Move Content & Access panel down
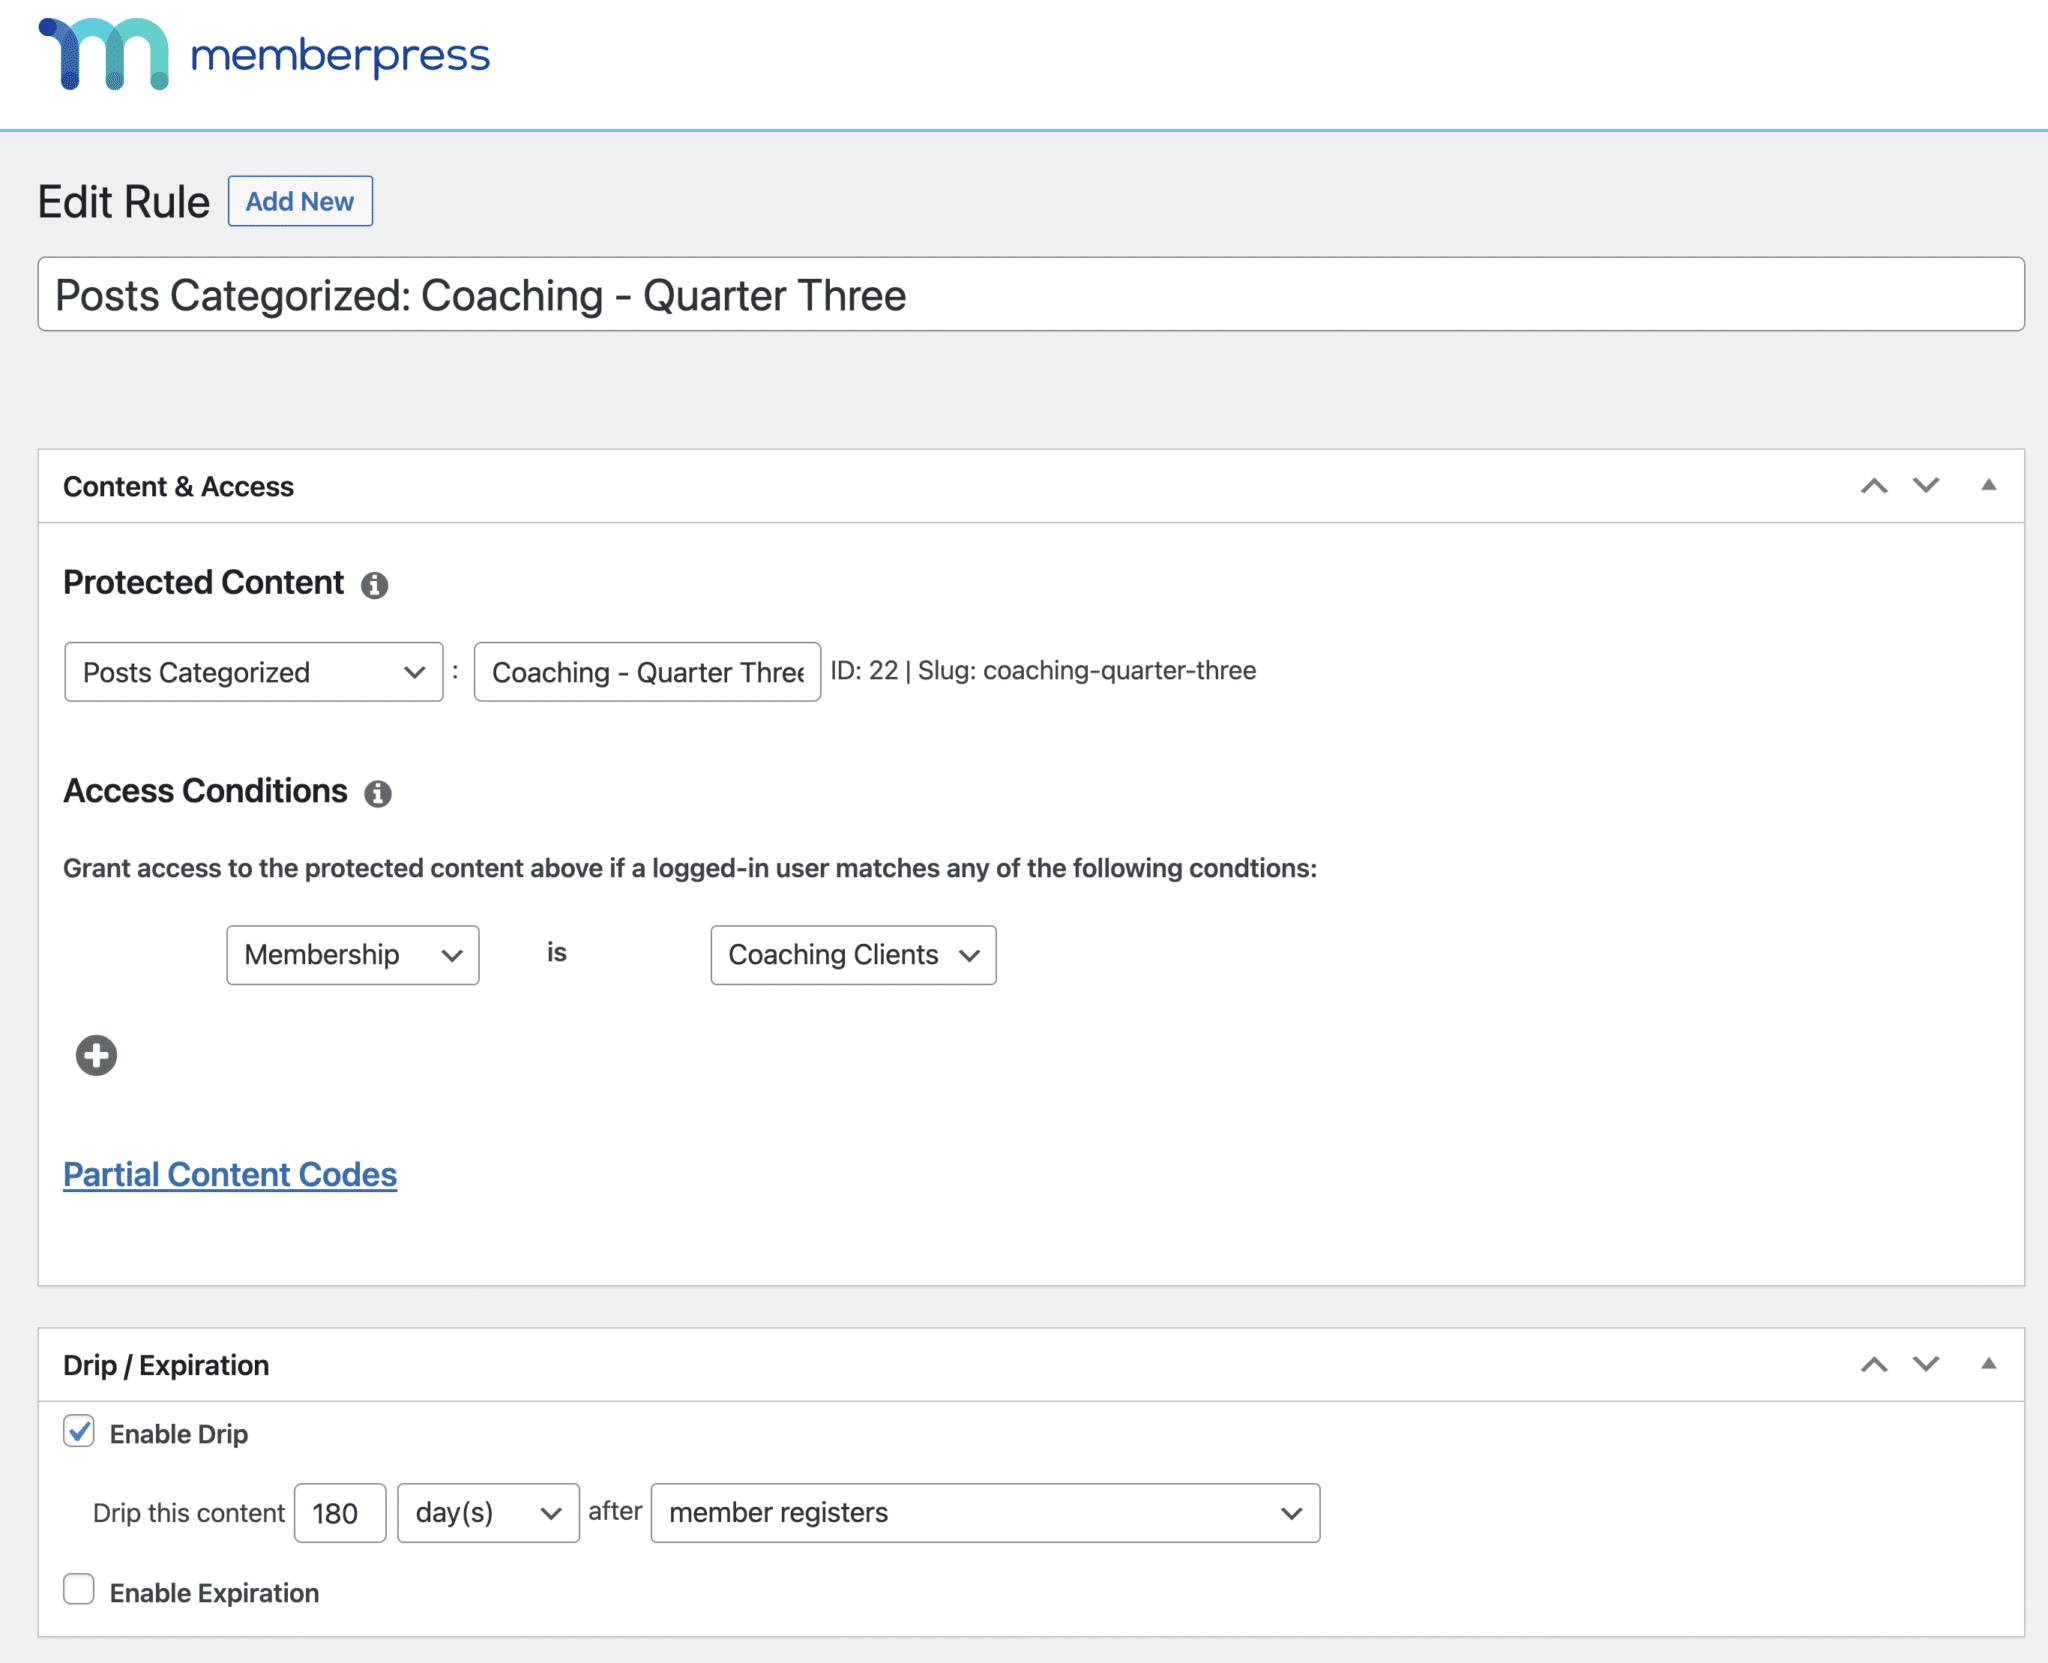Screen dimensions: 2048x1663 [1925, 486]
